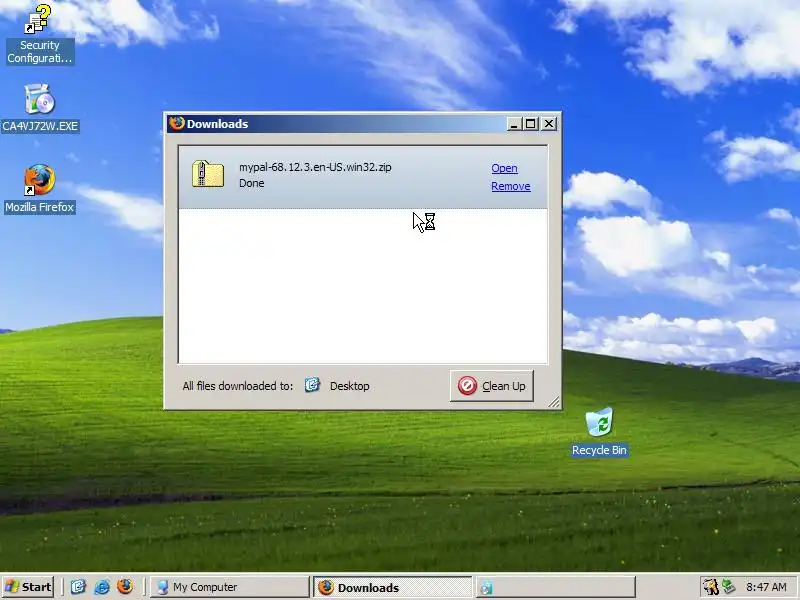The image size is (800, 600).
Task: Show desktop from the Quick Launch bar
Action: 78,587
